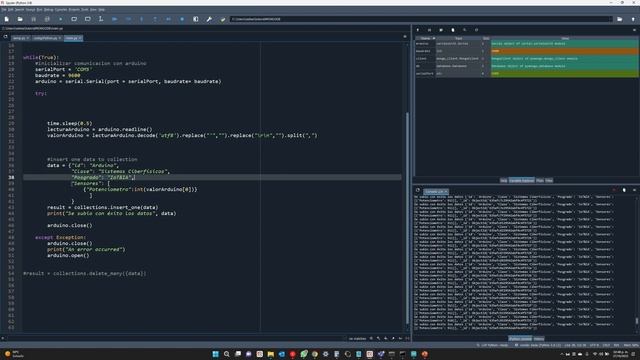
Task: Save all open files
Action: pos(47,19)
